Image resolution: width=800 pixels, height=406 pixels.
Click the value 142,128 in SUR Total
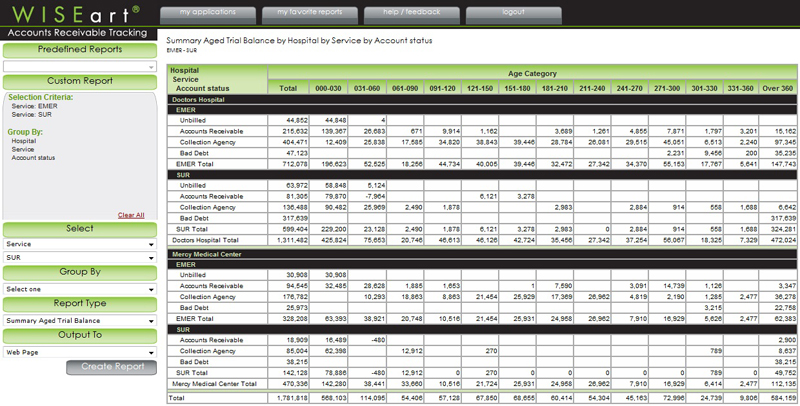[x=295, y=373]
